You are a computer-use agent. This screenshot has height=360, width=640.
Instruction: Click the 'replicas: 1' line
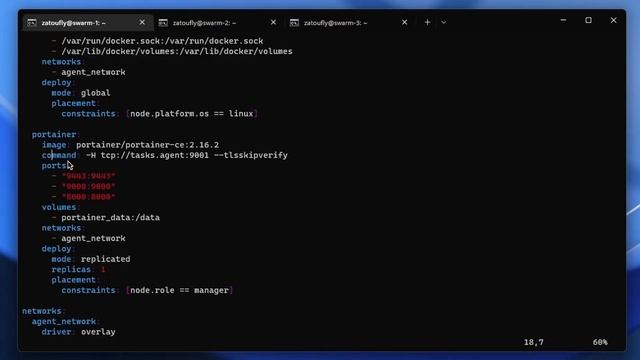(x=78, y=269)
